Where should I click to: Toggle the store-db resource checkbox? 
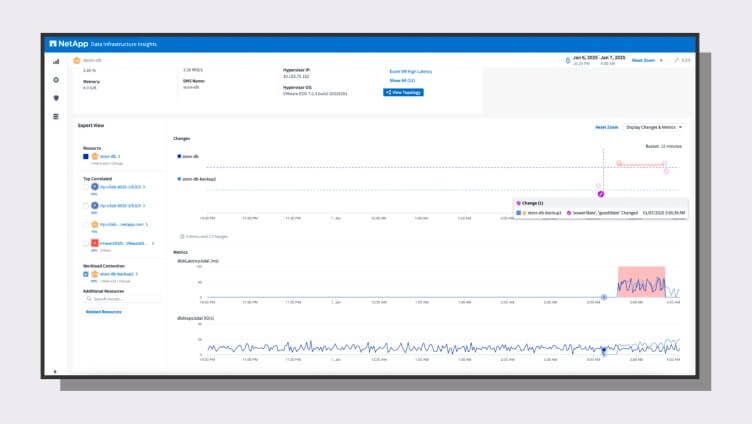pos(86,157)
